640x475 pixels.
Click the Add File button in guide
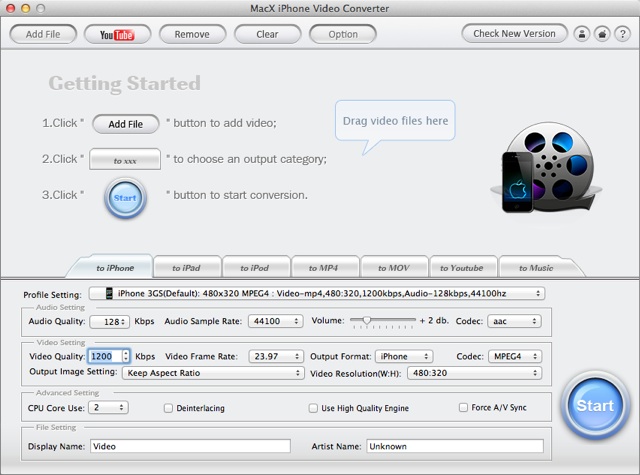click(x=126, y=124)
